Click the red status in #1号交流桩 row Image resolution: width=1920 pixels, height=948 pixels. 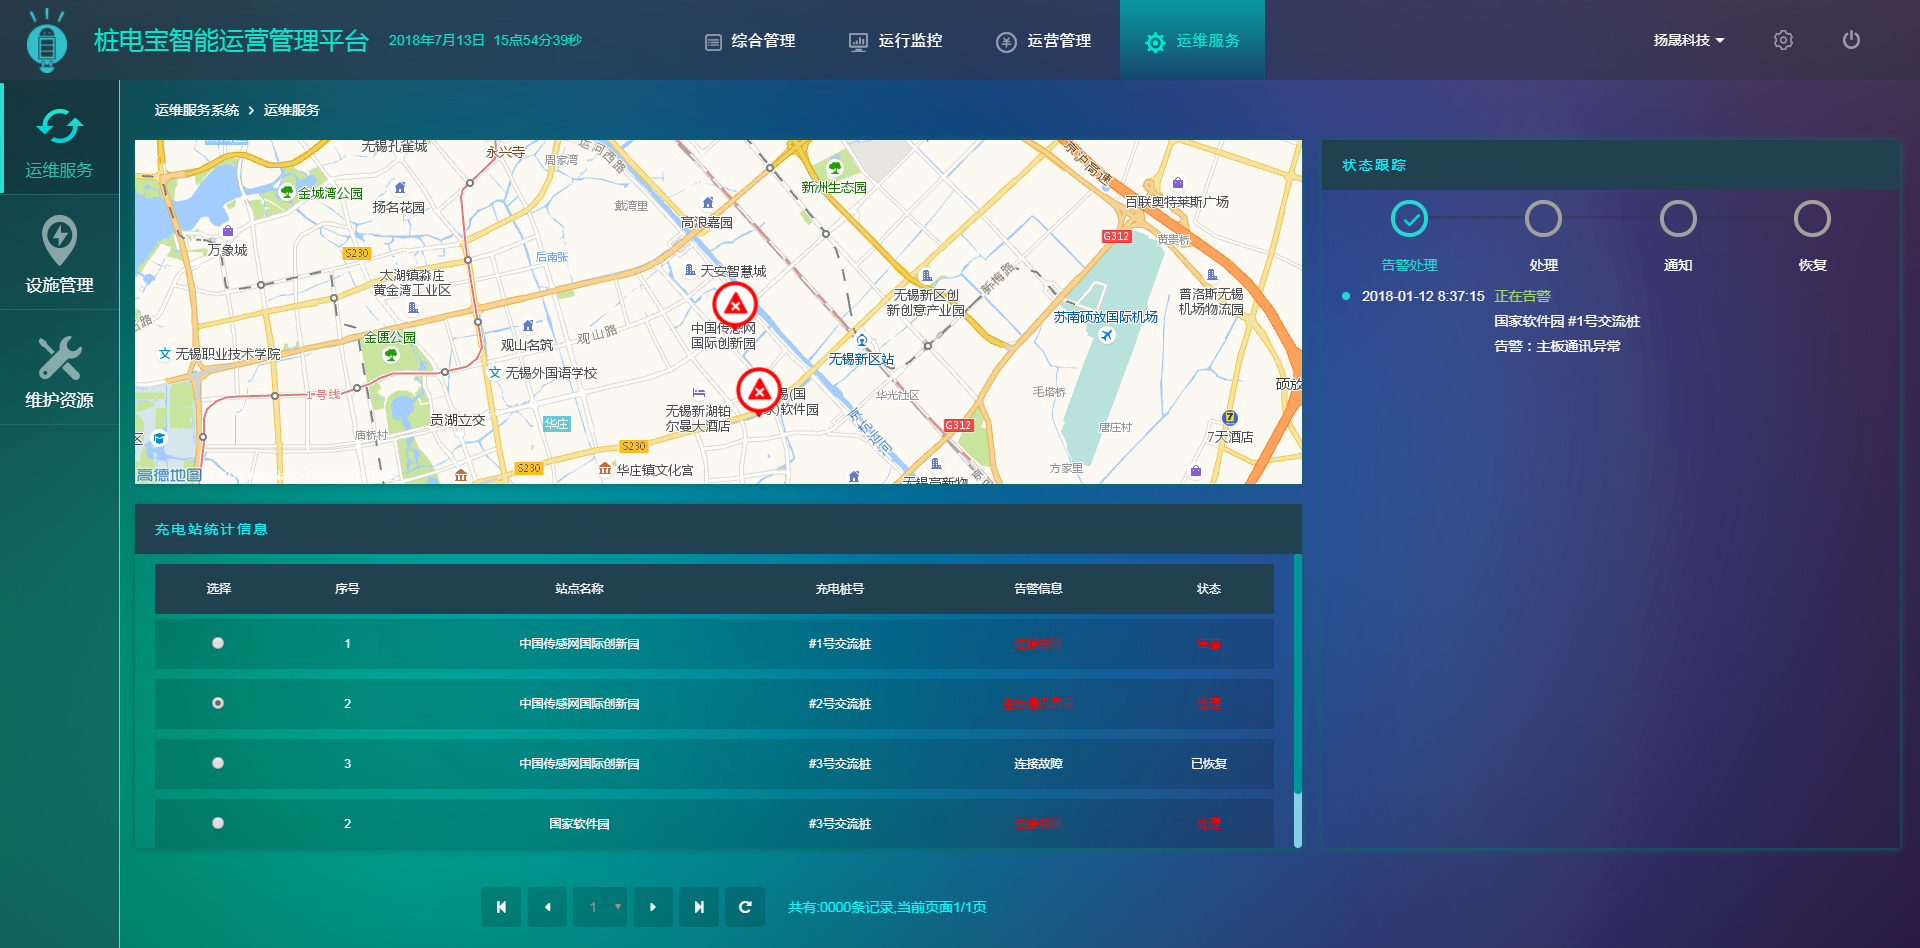pyautogui.click(x=1209, y=644)
